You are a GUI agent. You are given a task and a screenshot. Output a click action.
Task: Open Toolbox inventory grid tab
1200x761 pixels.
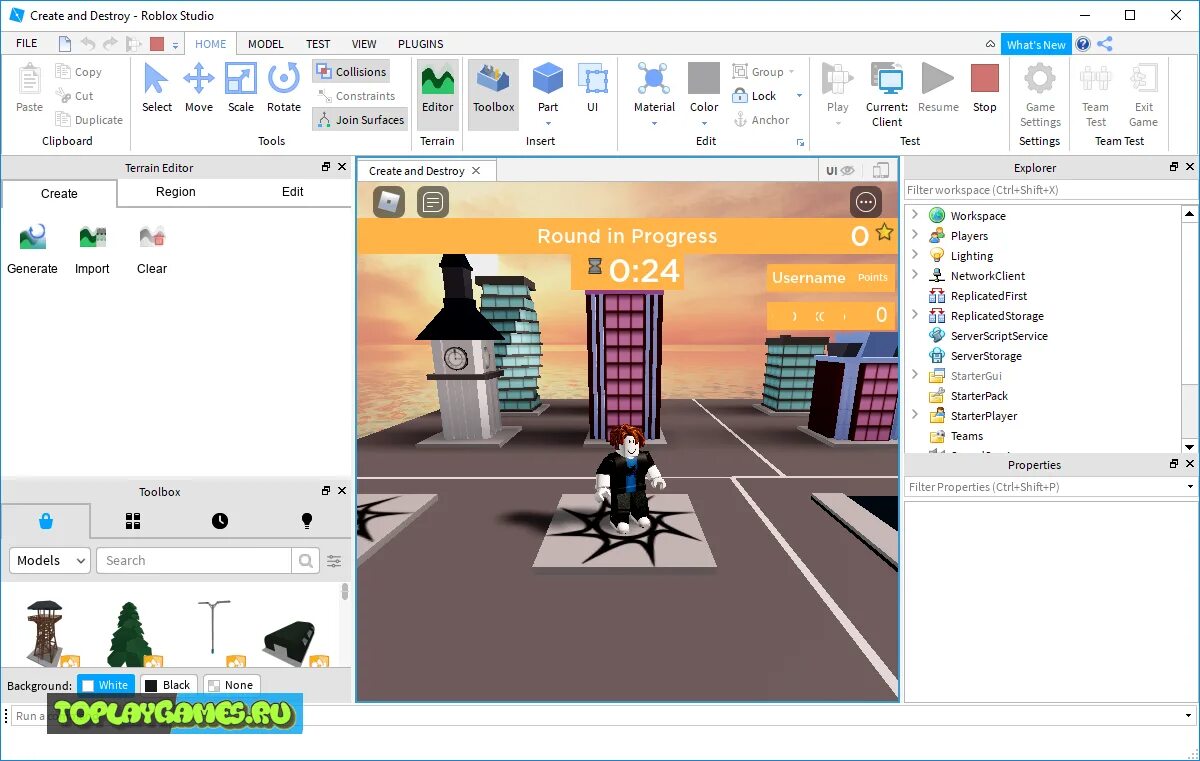133,521
